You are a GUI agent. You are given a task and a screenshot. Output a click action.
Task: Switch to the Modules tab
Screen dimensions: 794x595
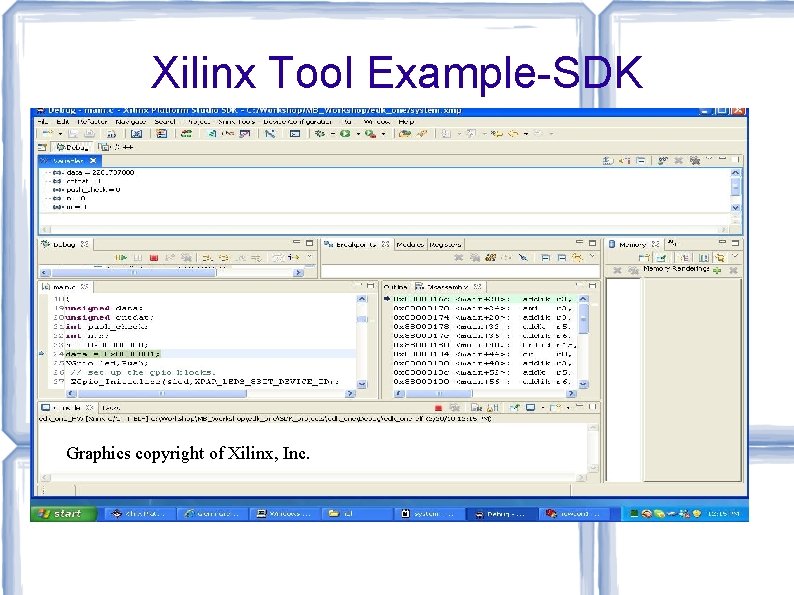[410, 245]
